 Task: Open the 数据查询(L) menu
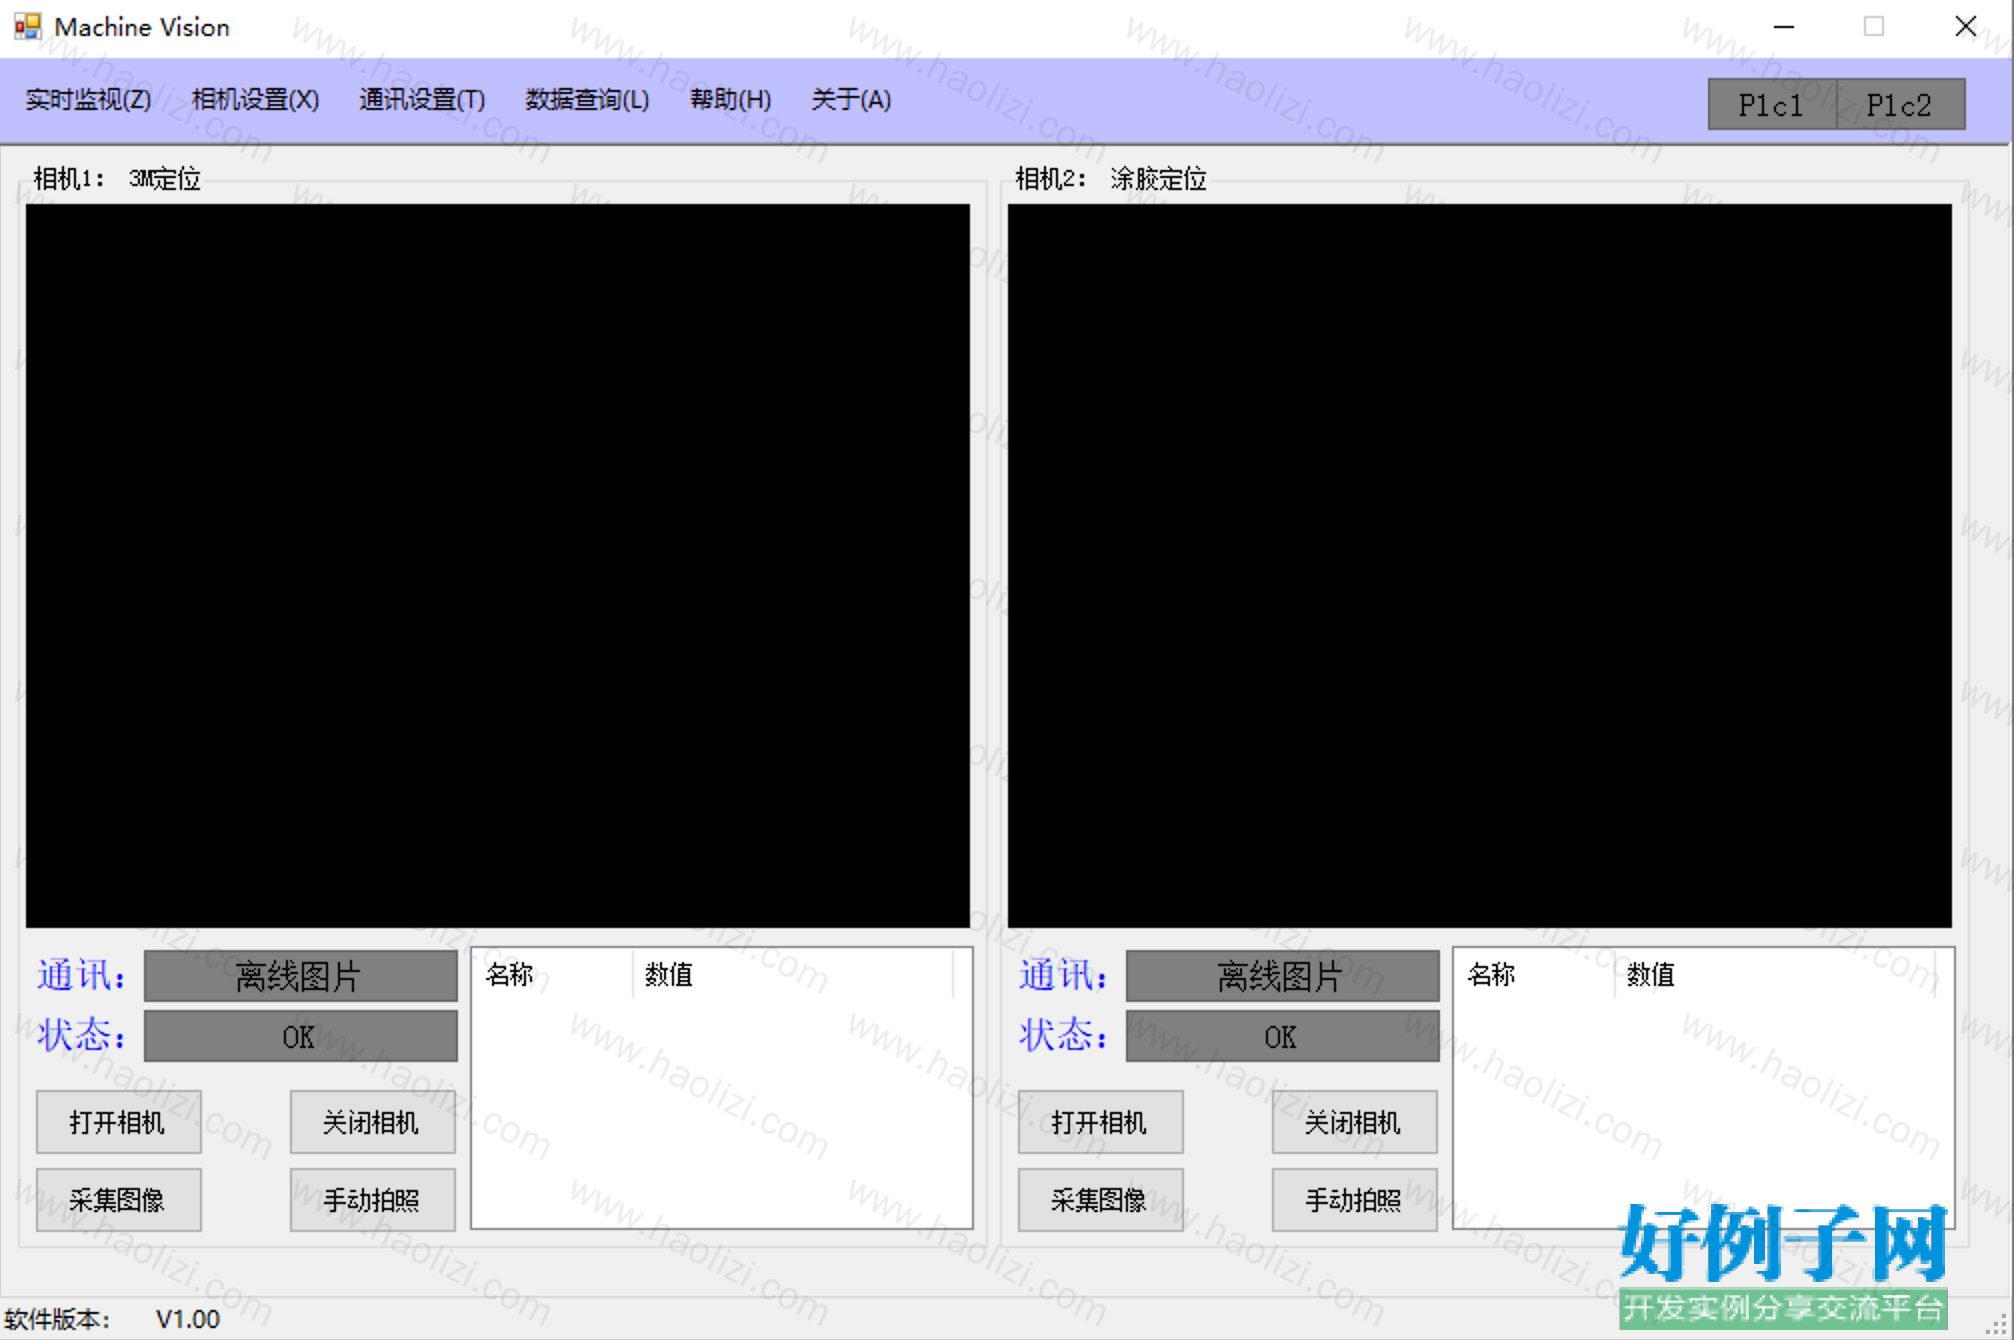click(587, 100)
